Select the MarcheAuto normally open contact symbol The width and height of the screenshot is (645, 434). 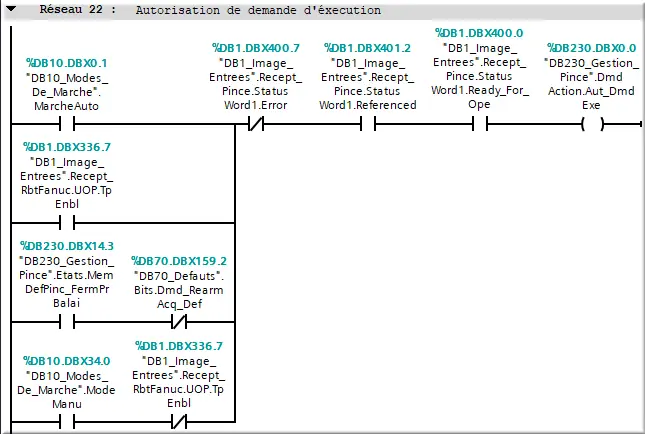60,125
